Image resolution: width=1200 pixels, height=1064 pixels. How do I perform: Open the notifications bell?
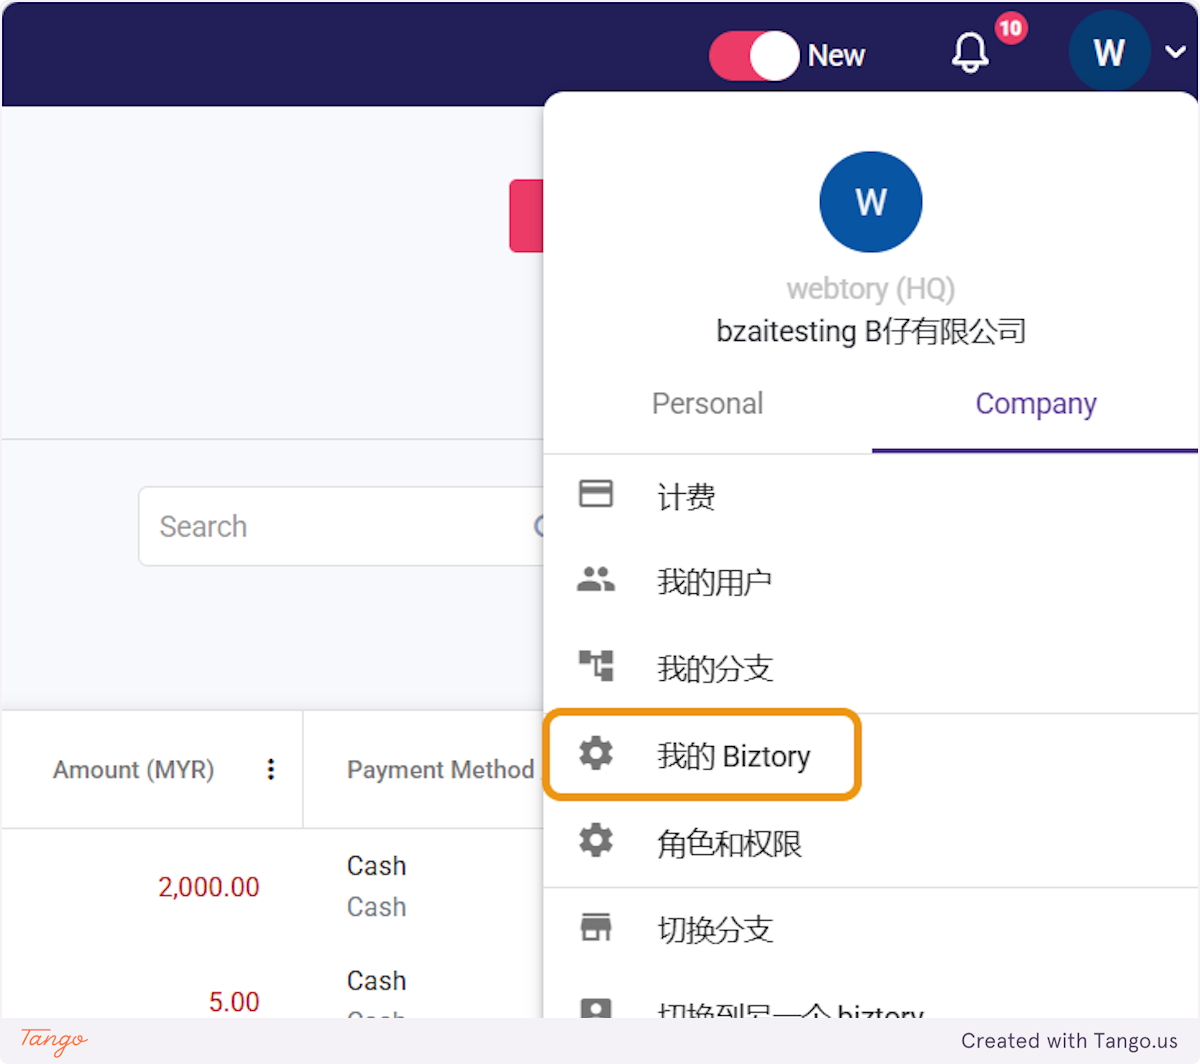tap(970, 52)
